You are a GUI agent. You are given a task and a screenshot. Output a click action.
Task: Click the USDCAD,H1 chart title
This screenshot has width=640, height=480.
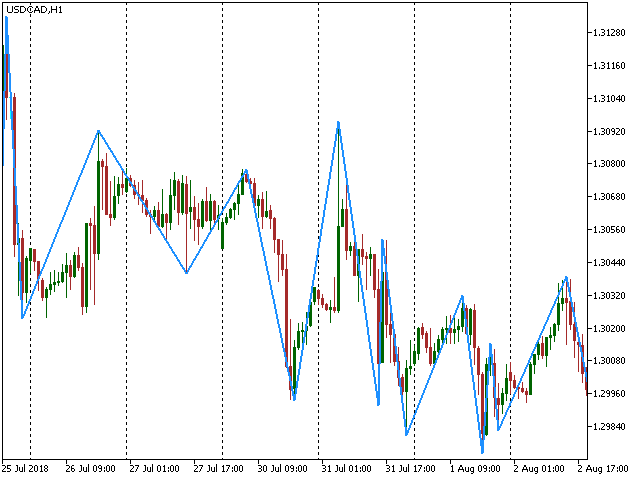click(x=34, y=9)
